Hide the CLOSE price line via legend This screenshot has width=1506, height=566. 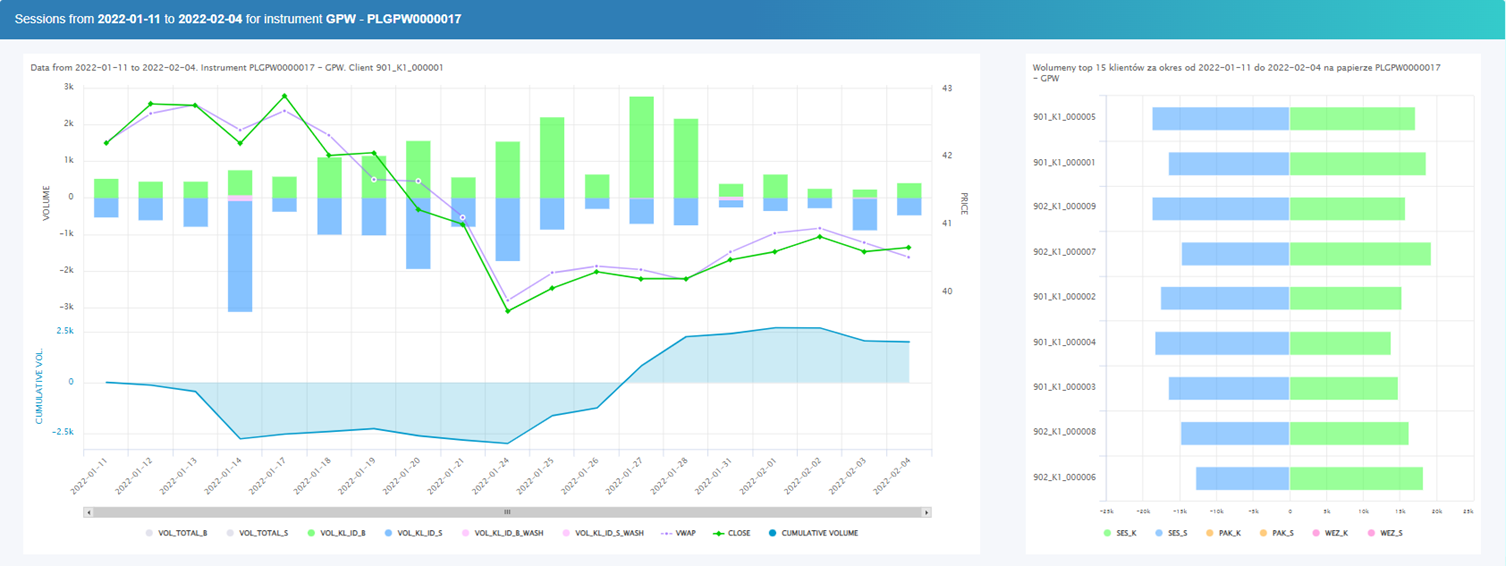(x=716, y=533)
